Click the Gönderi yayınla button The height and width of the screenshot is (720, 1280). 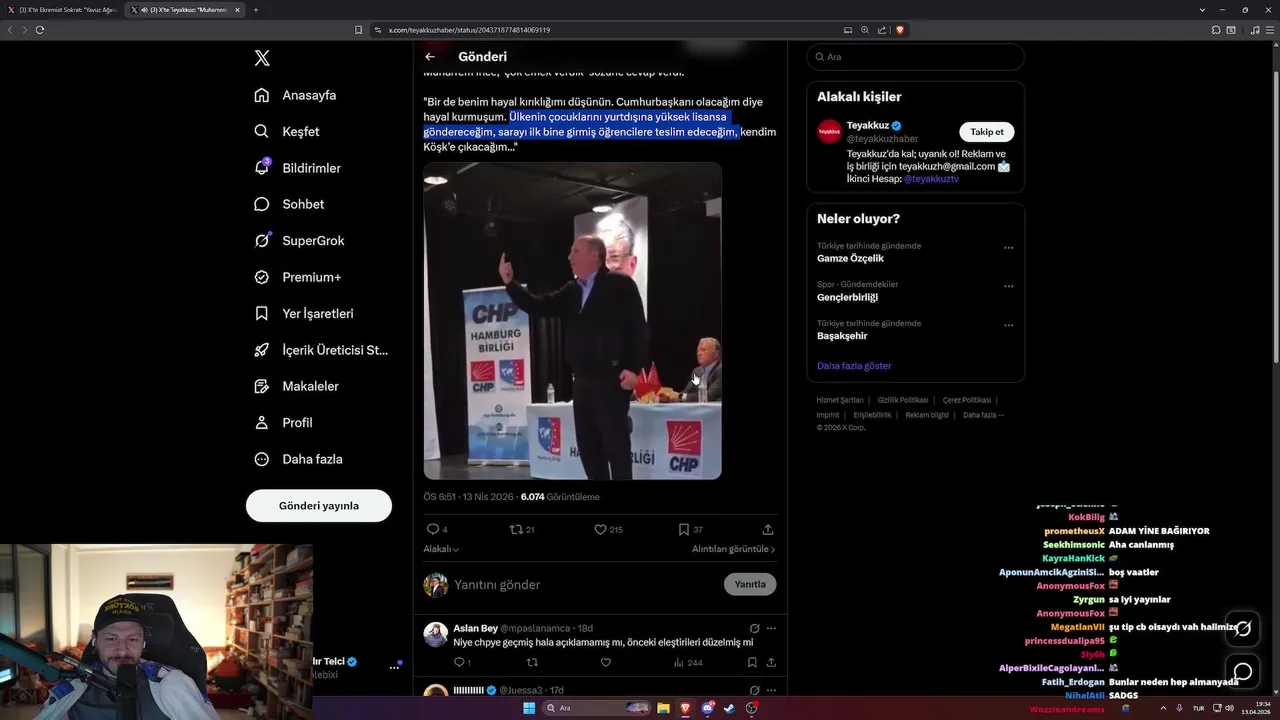tap(319, 506)
